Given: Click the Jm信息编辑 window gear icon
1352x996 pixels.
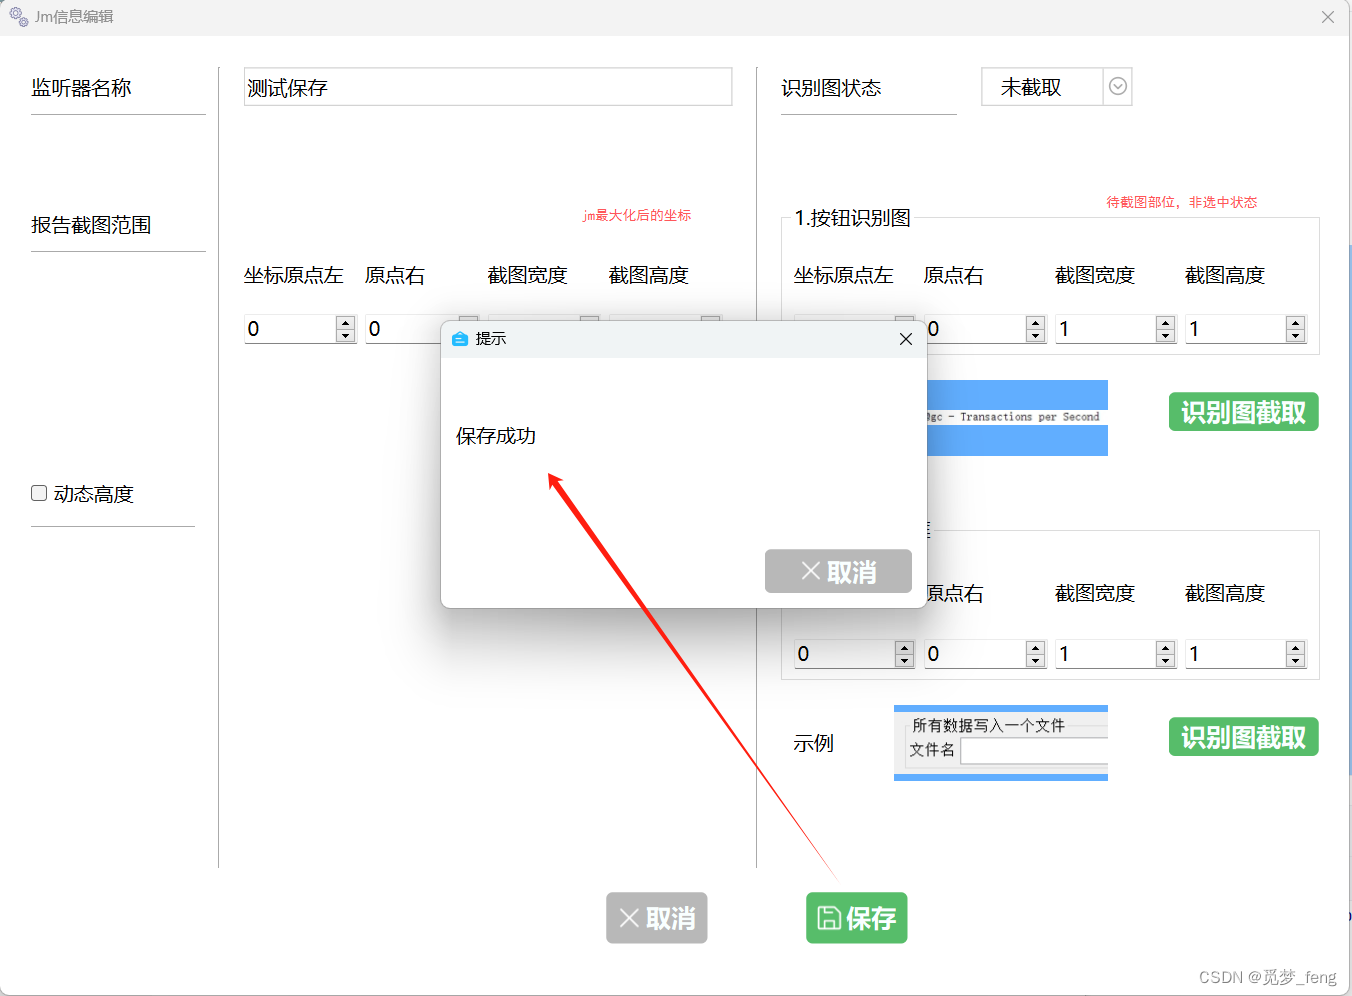Looking at the screenshot, I should 19,17.
